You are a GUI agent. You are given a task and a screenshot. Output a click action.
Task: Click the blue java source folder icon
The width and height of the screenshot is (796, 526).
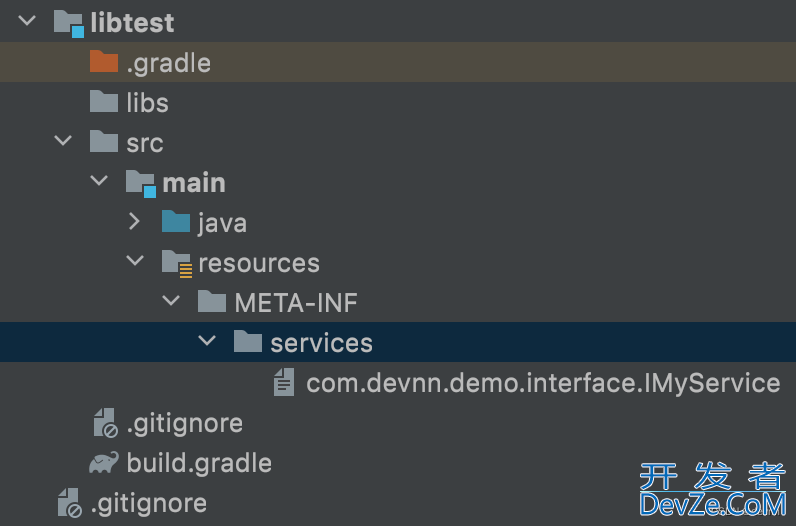coord(176,222)
